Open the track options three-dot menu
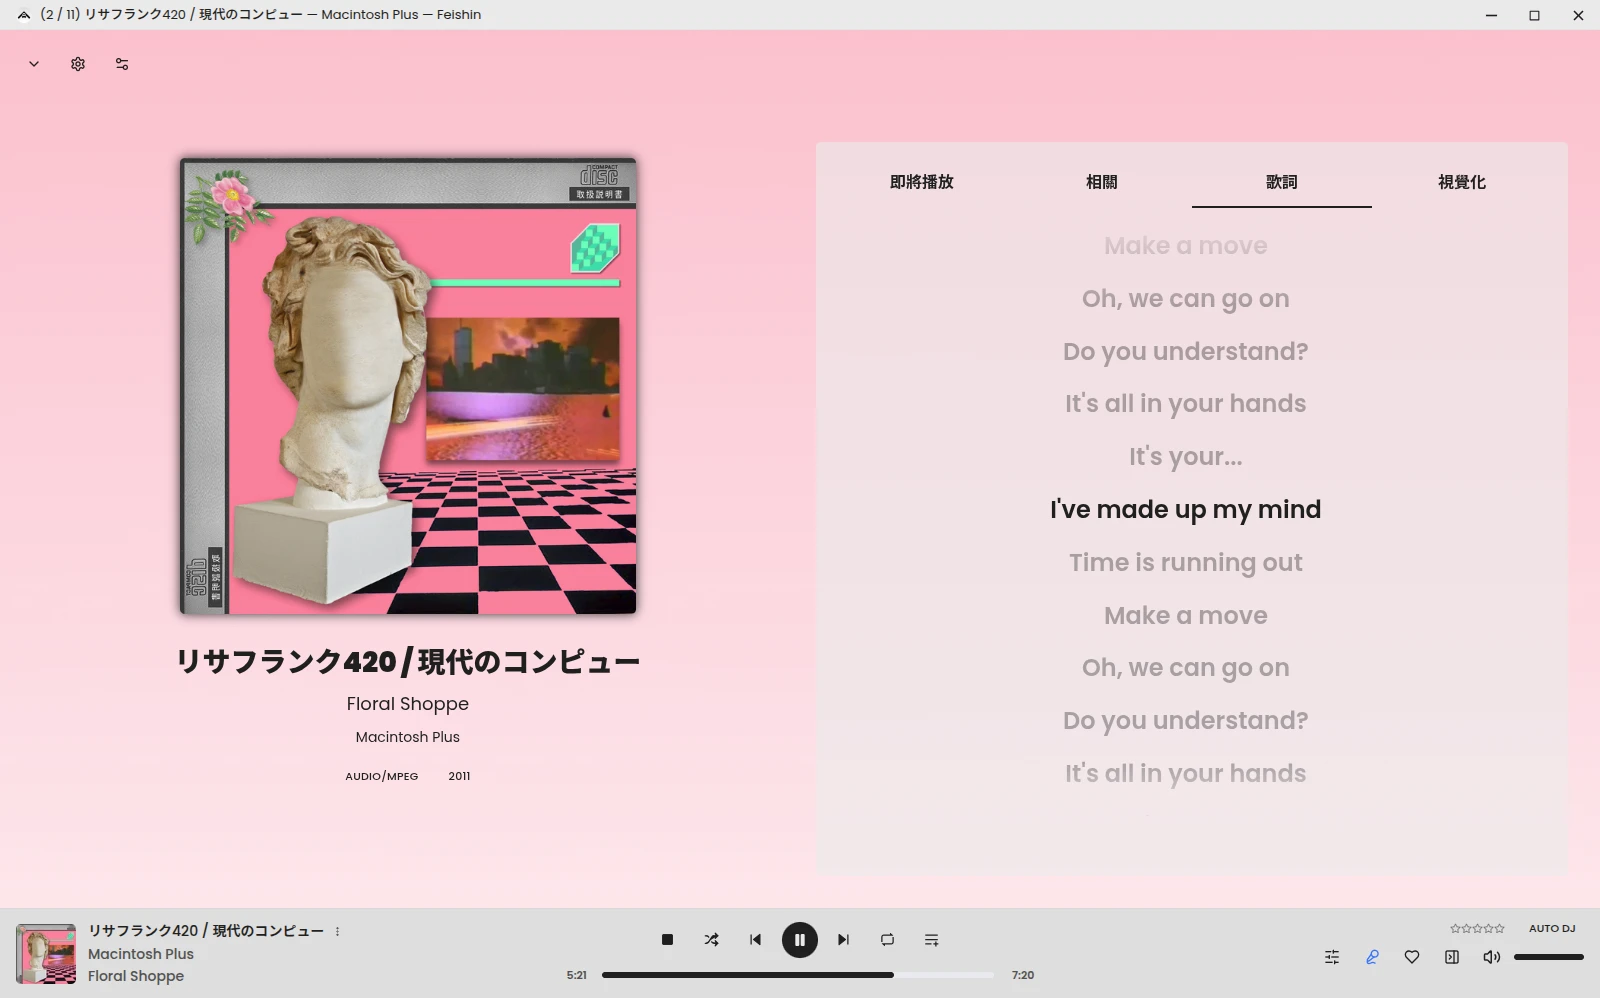The height and width of the screenshot is (998, 1600). 338,931
